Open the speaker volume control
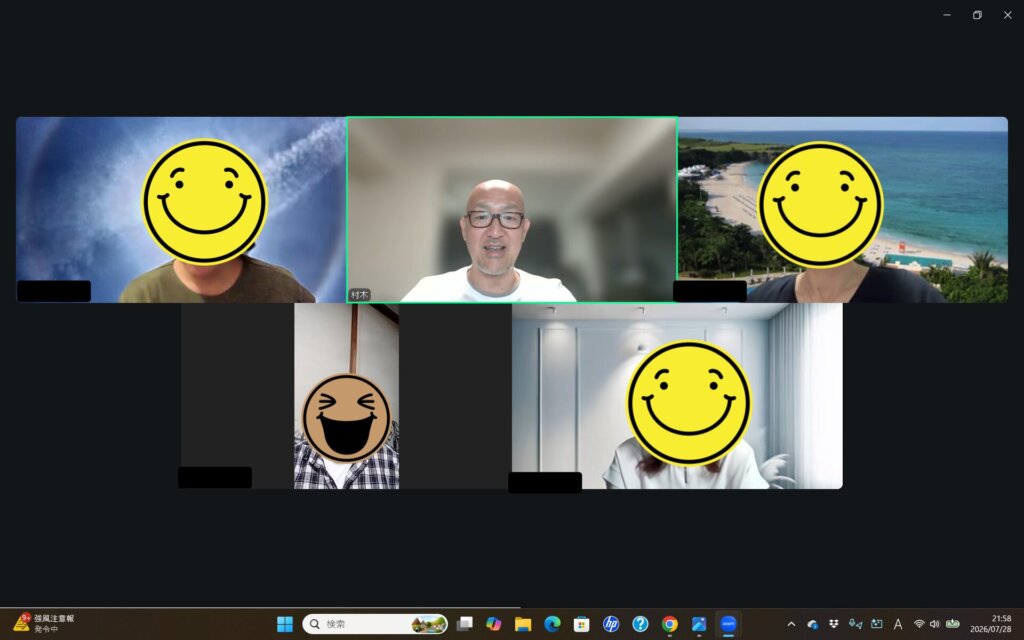 point(935,624)
